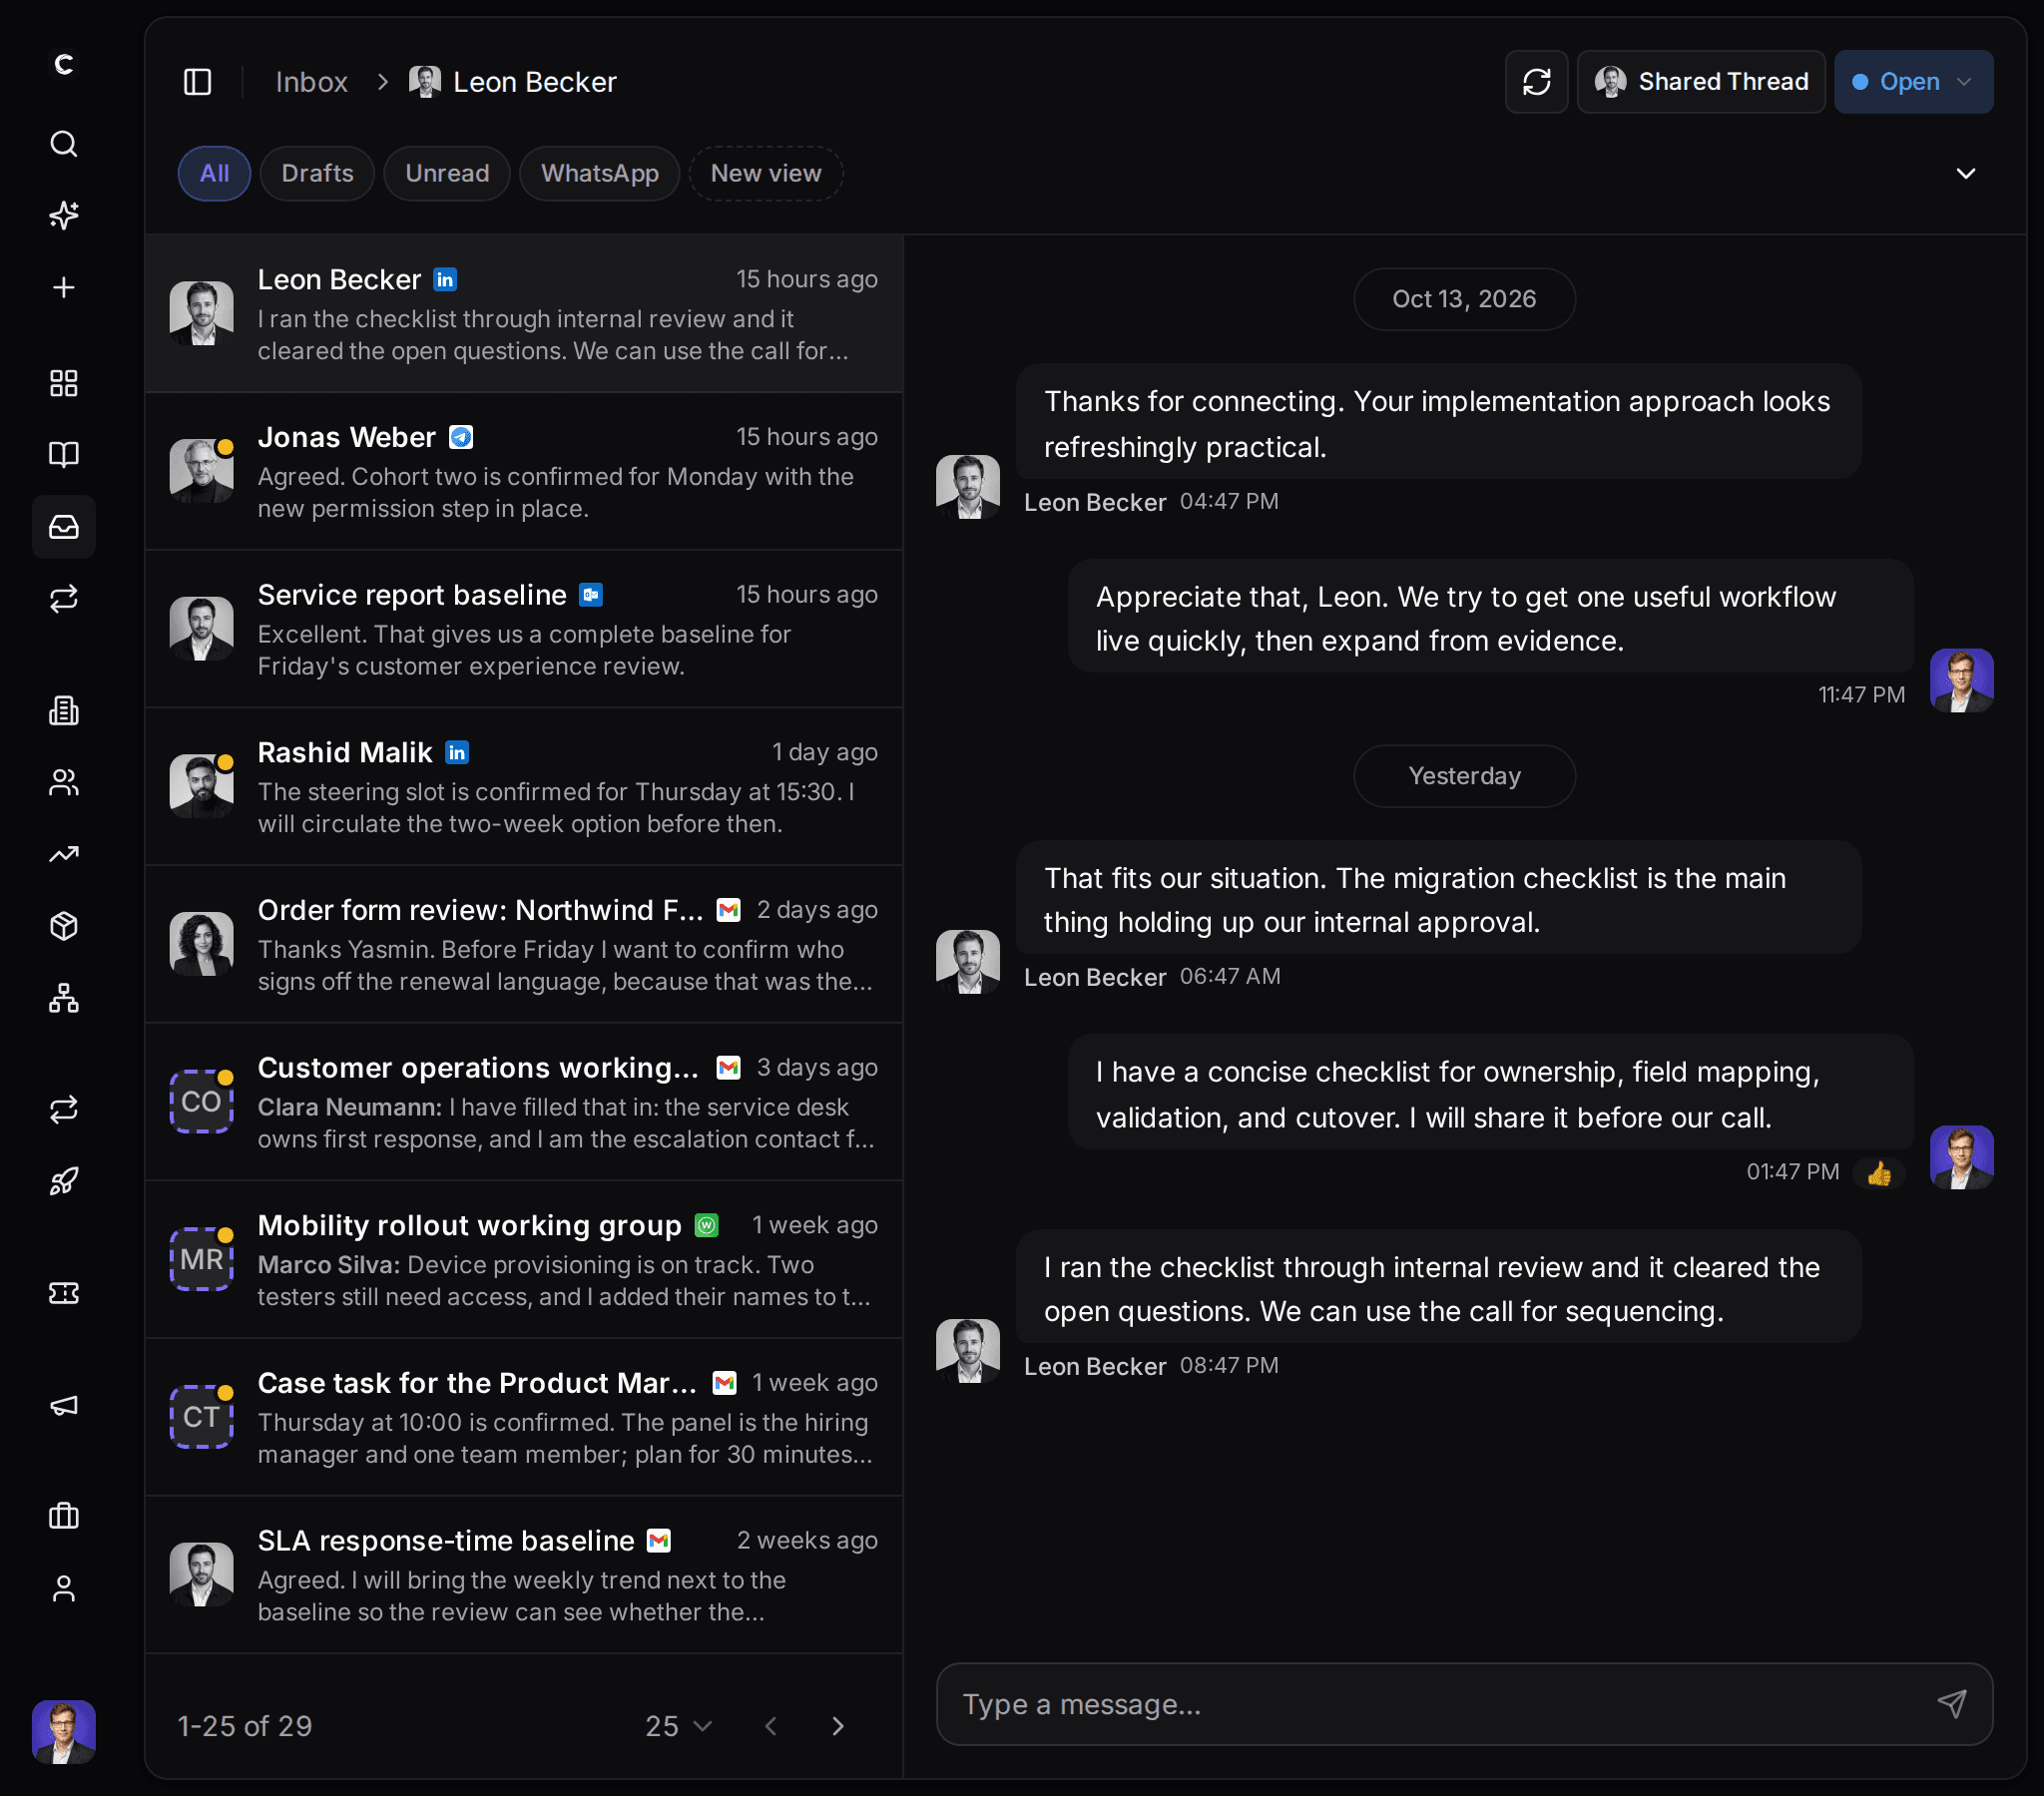Open the SLA response-time baseline thread
This screenshot has width=2044, height=1796.
tap(524, 1575)
